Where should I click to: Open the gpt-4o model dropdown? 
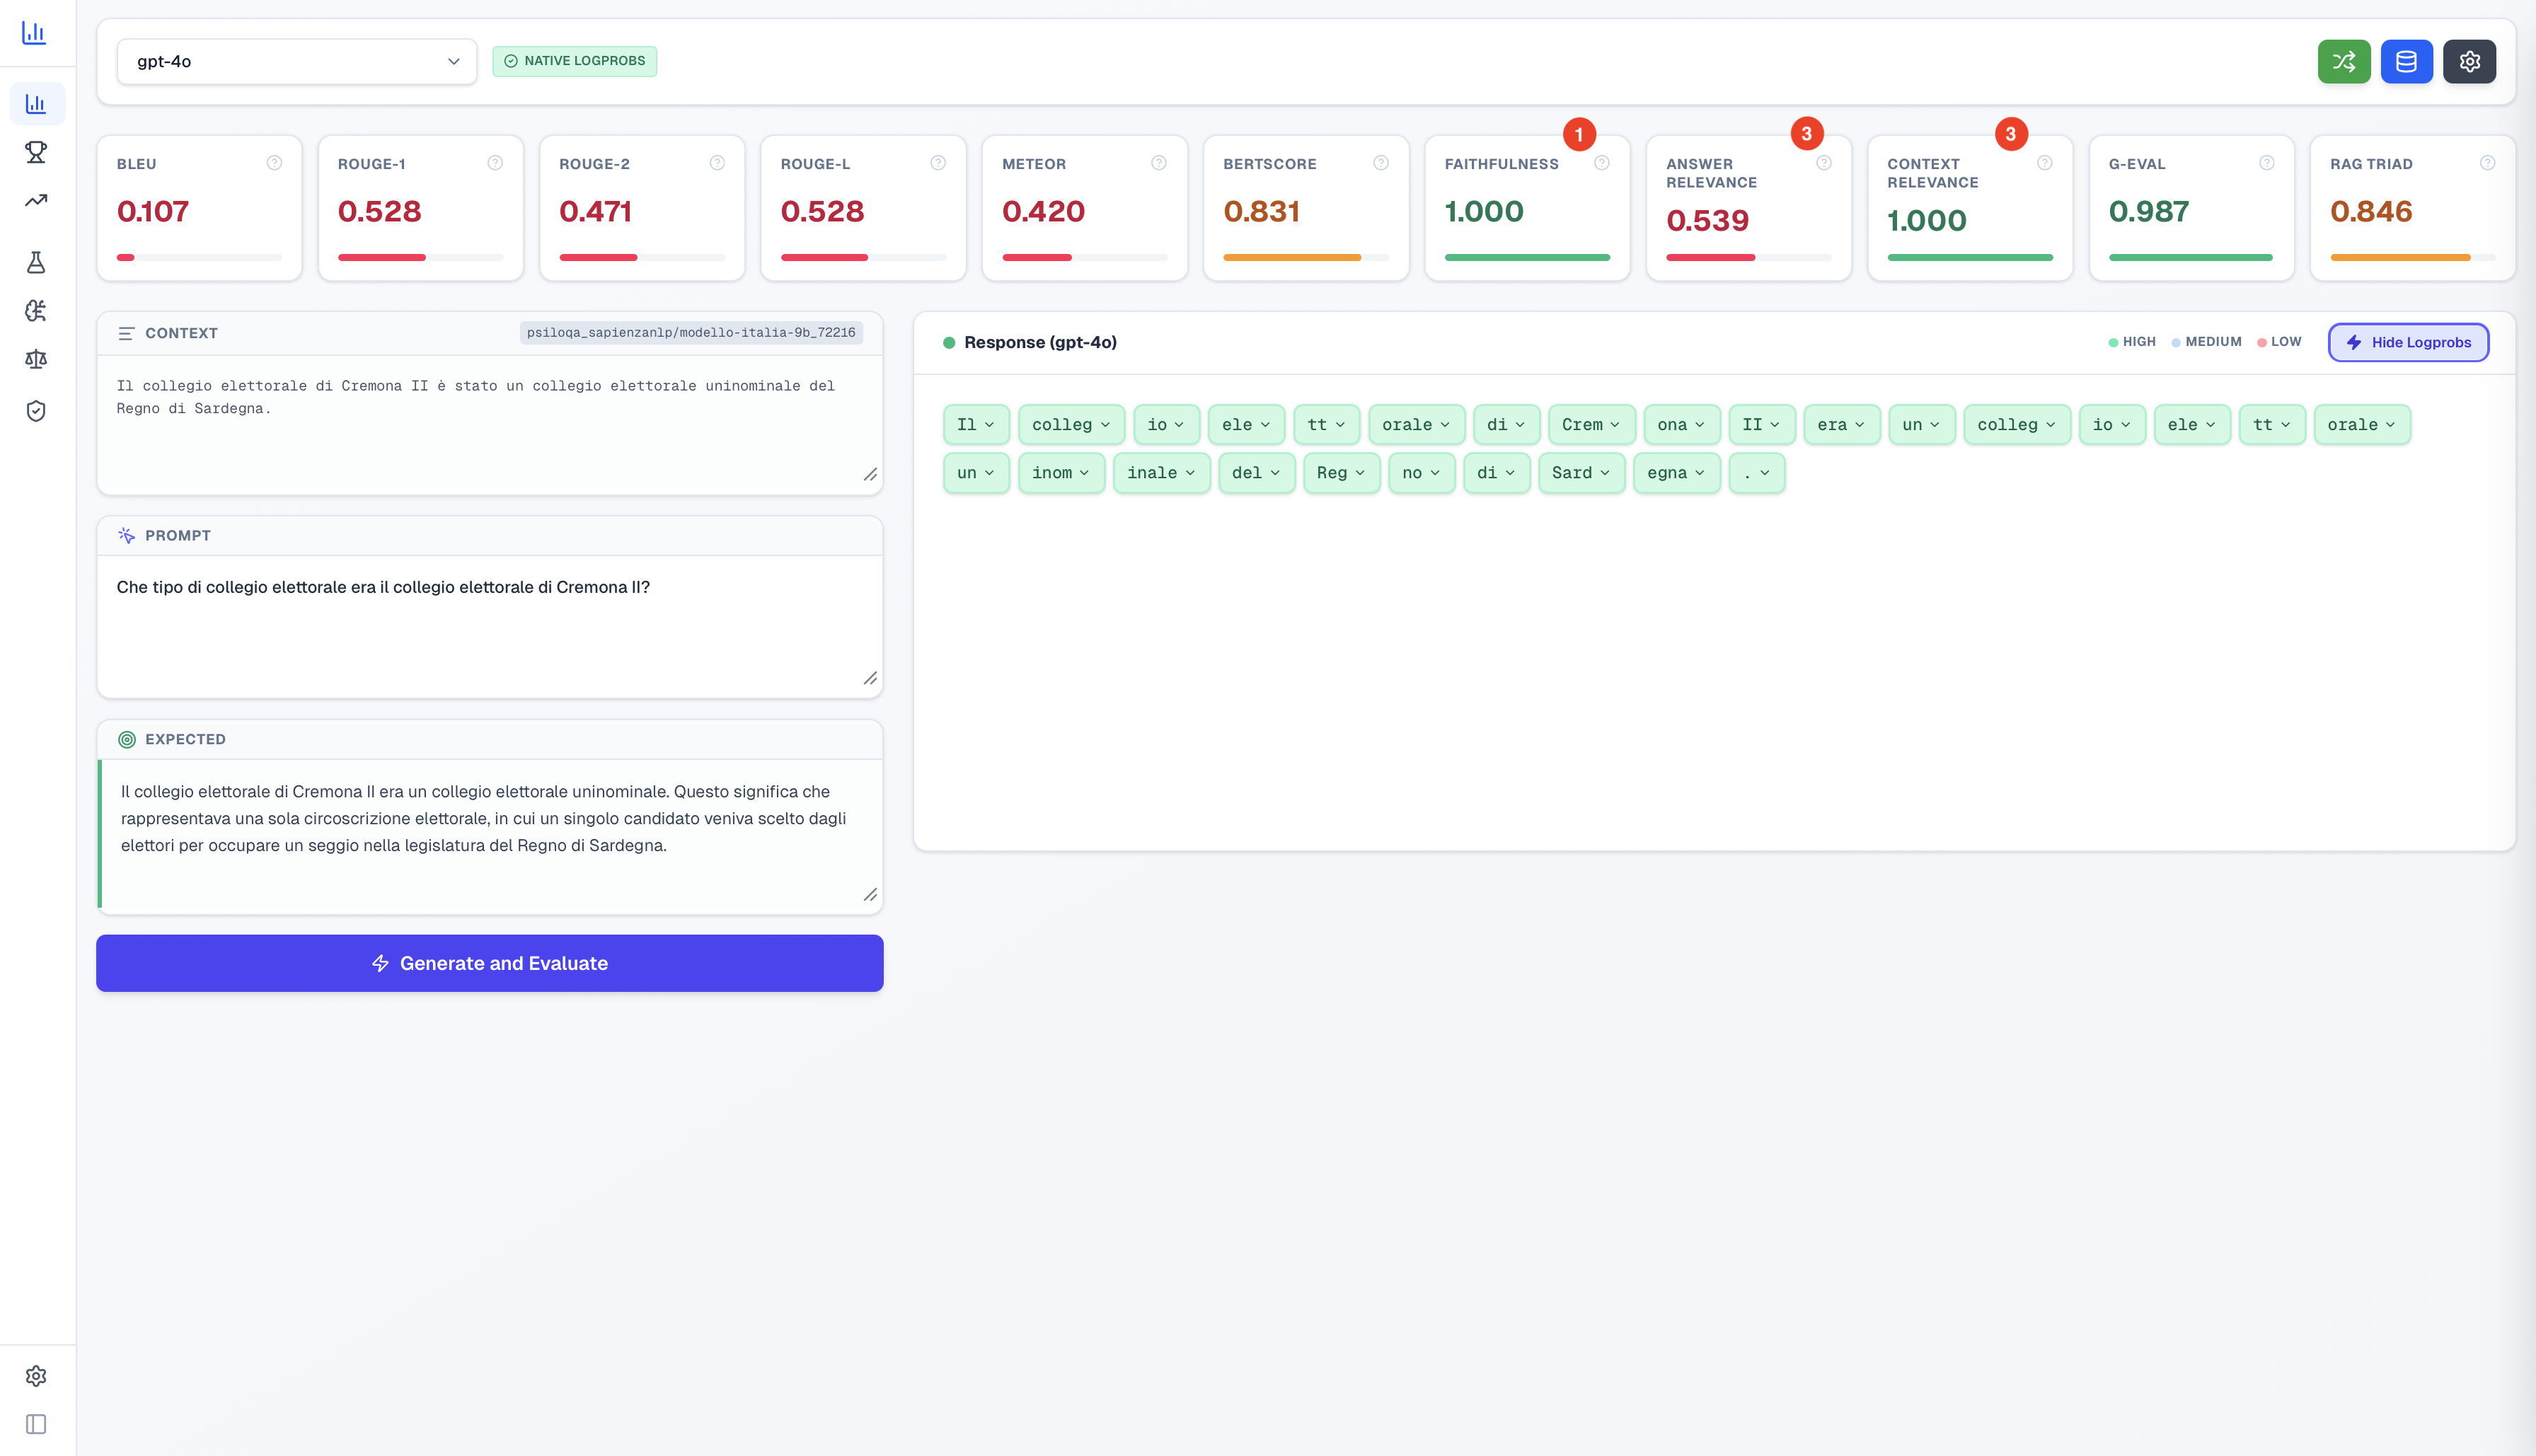click(297, 61)
